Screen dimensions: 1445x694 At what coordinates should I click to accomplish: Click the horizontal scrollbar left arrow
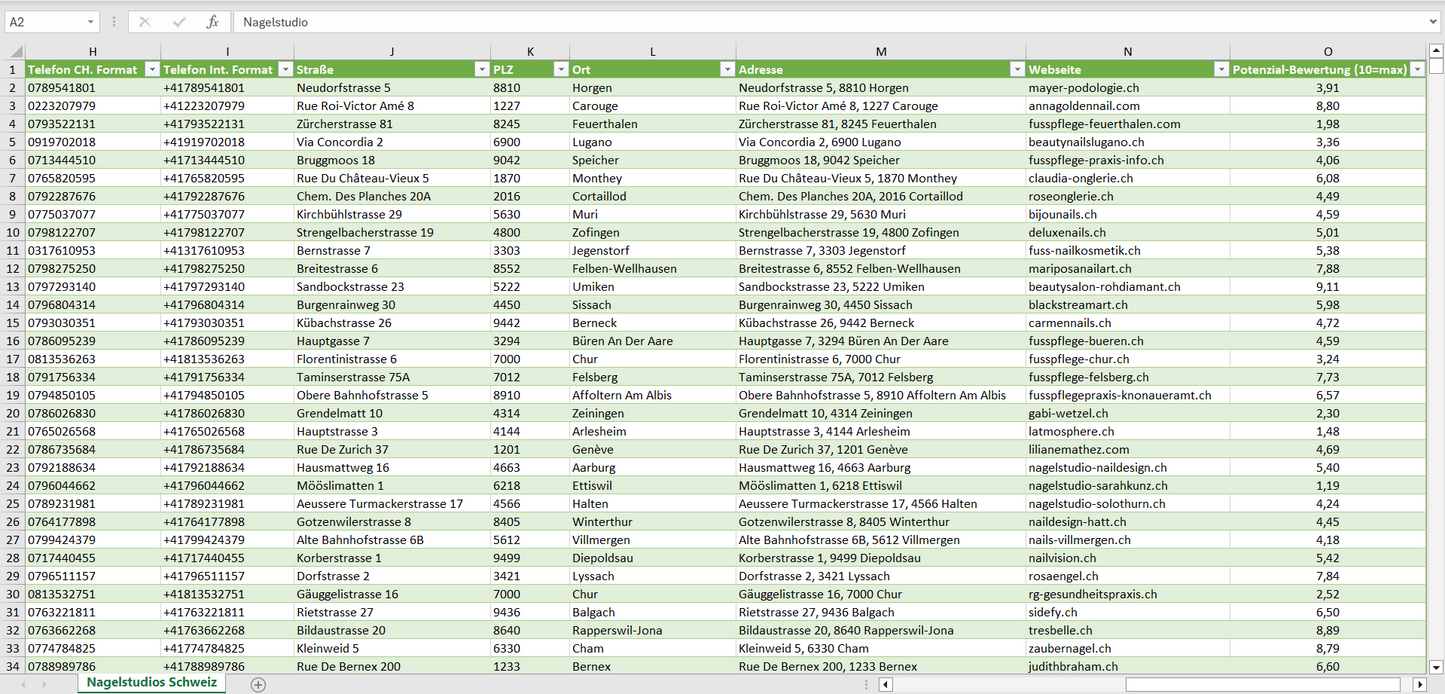coord(885,684)
